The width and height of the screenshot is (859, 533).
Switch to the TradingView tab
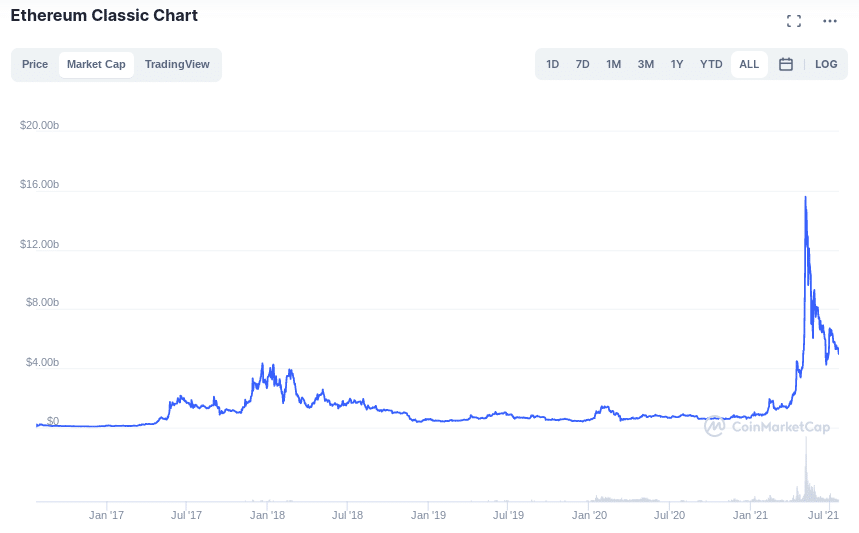(177, 64)
